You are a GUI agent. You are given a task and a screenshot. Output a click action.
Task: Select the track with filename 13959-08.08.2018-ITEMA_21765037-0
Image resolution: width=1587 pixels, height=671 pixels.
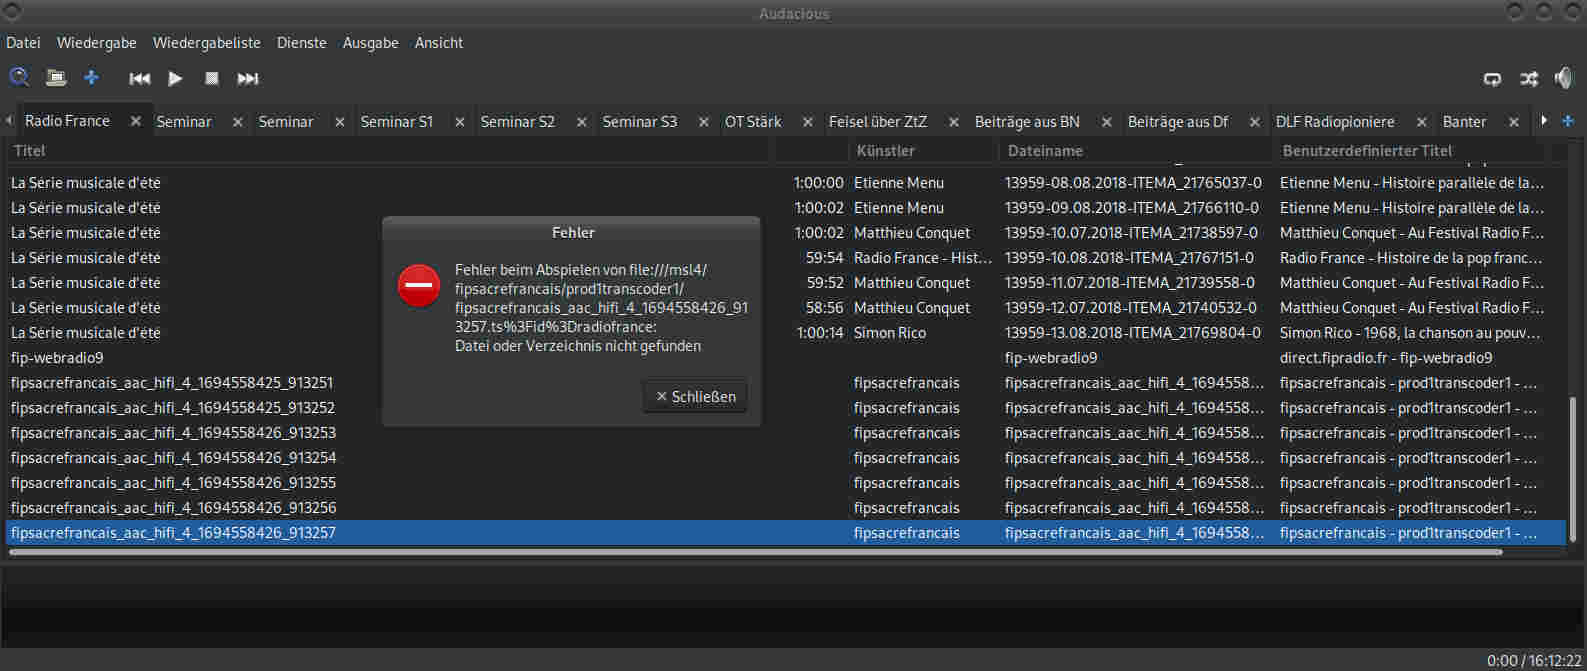pos(1133,183)
